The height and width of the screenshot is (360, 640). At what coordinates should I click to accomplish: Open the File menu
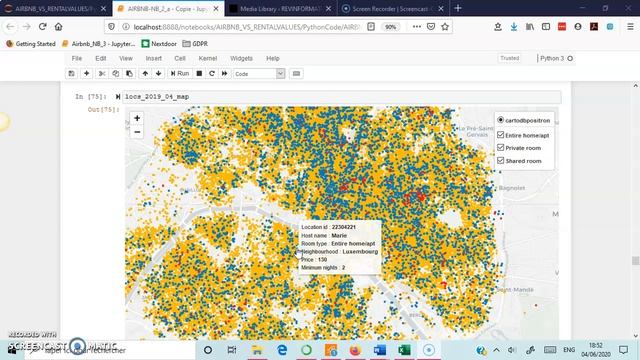[x=77, y=58]
